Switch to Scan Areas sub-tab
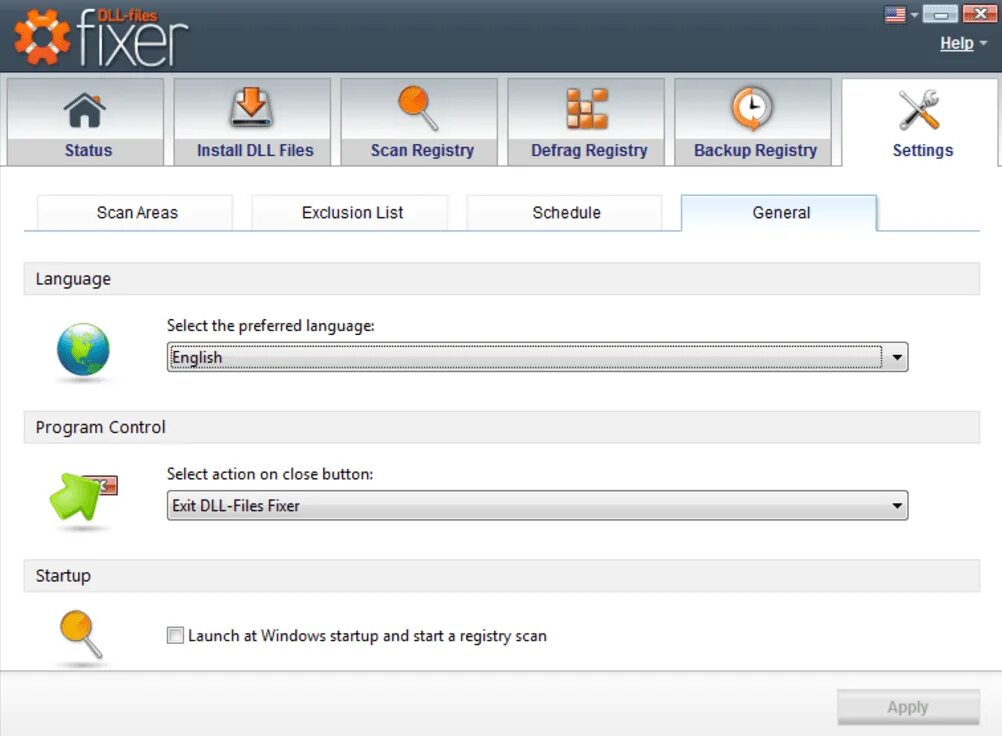The width and height of the screenshot is (1002, 736). [x=135, y=213]
